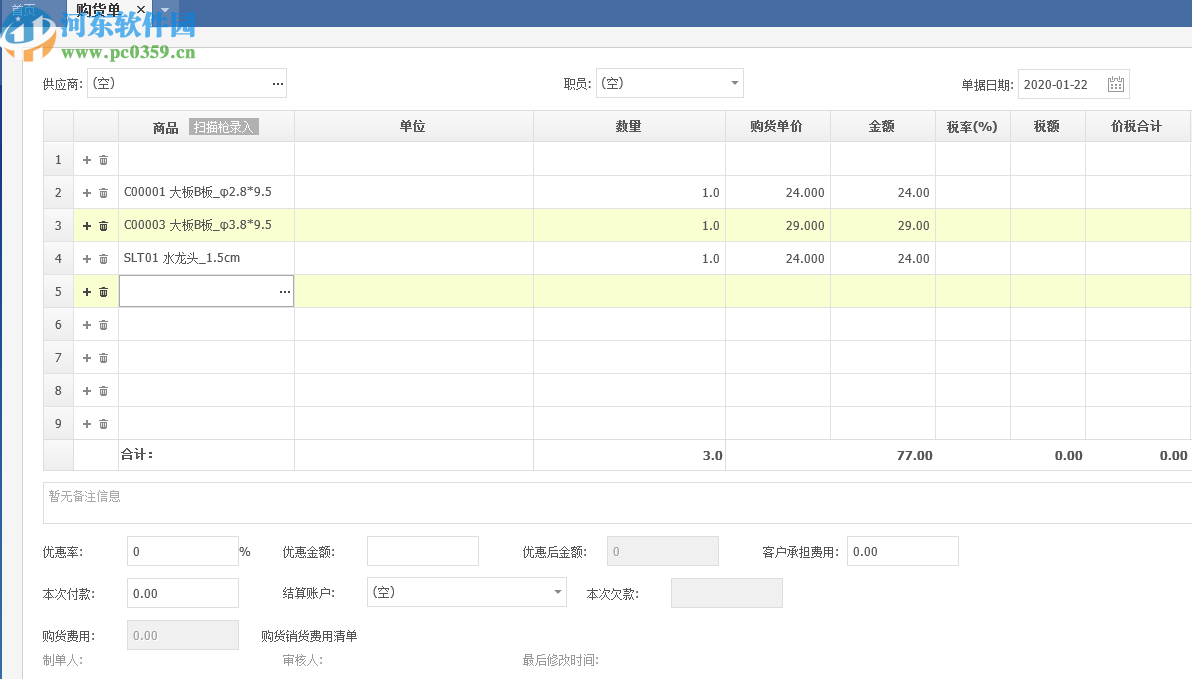Click the ellipsis to choose a 供应商
The width and height of the screenshot is (1192, 679).
tap(277, 84)
